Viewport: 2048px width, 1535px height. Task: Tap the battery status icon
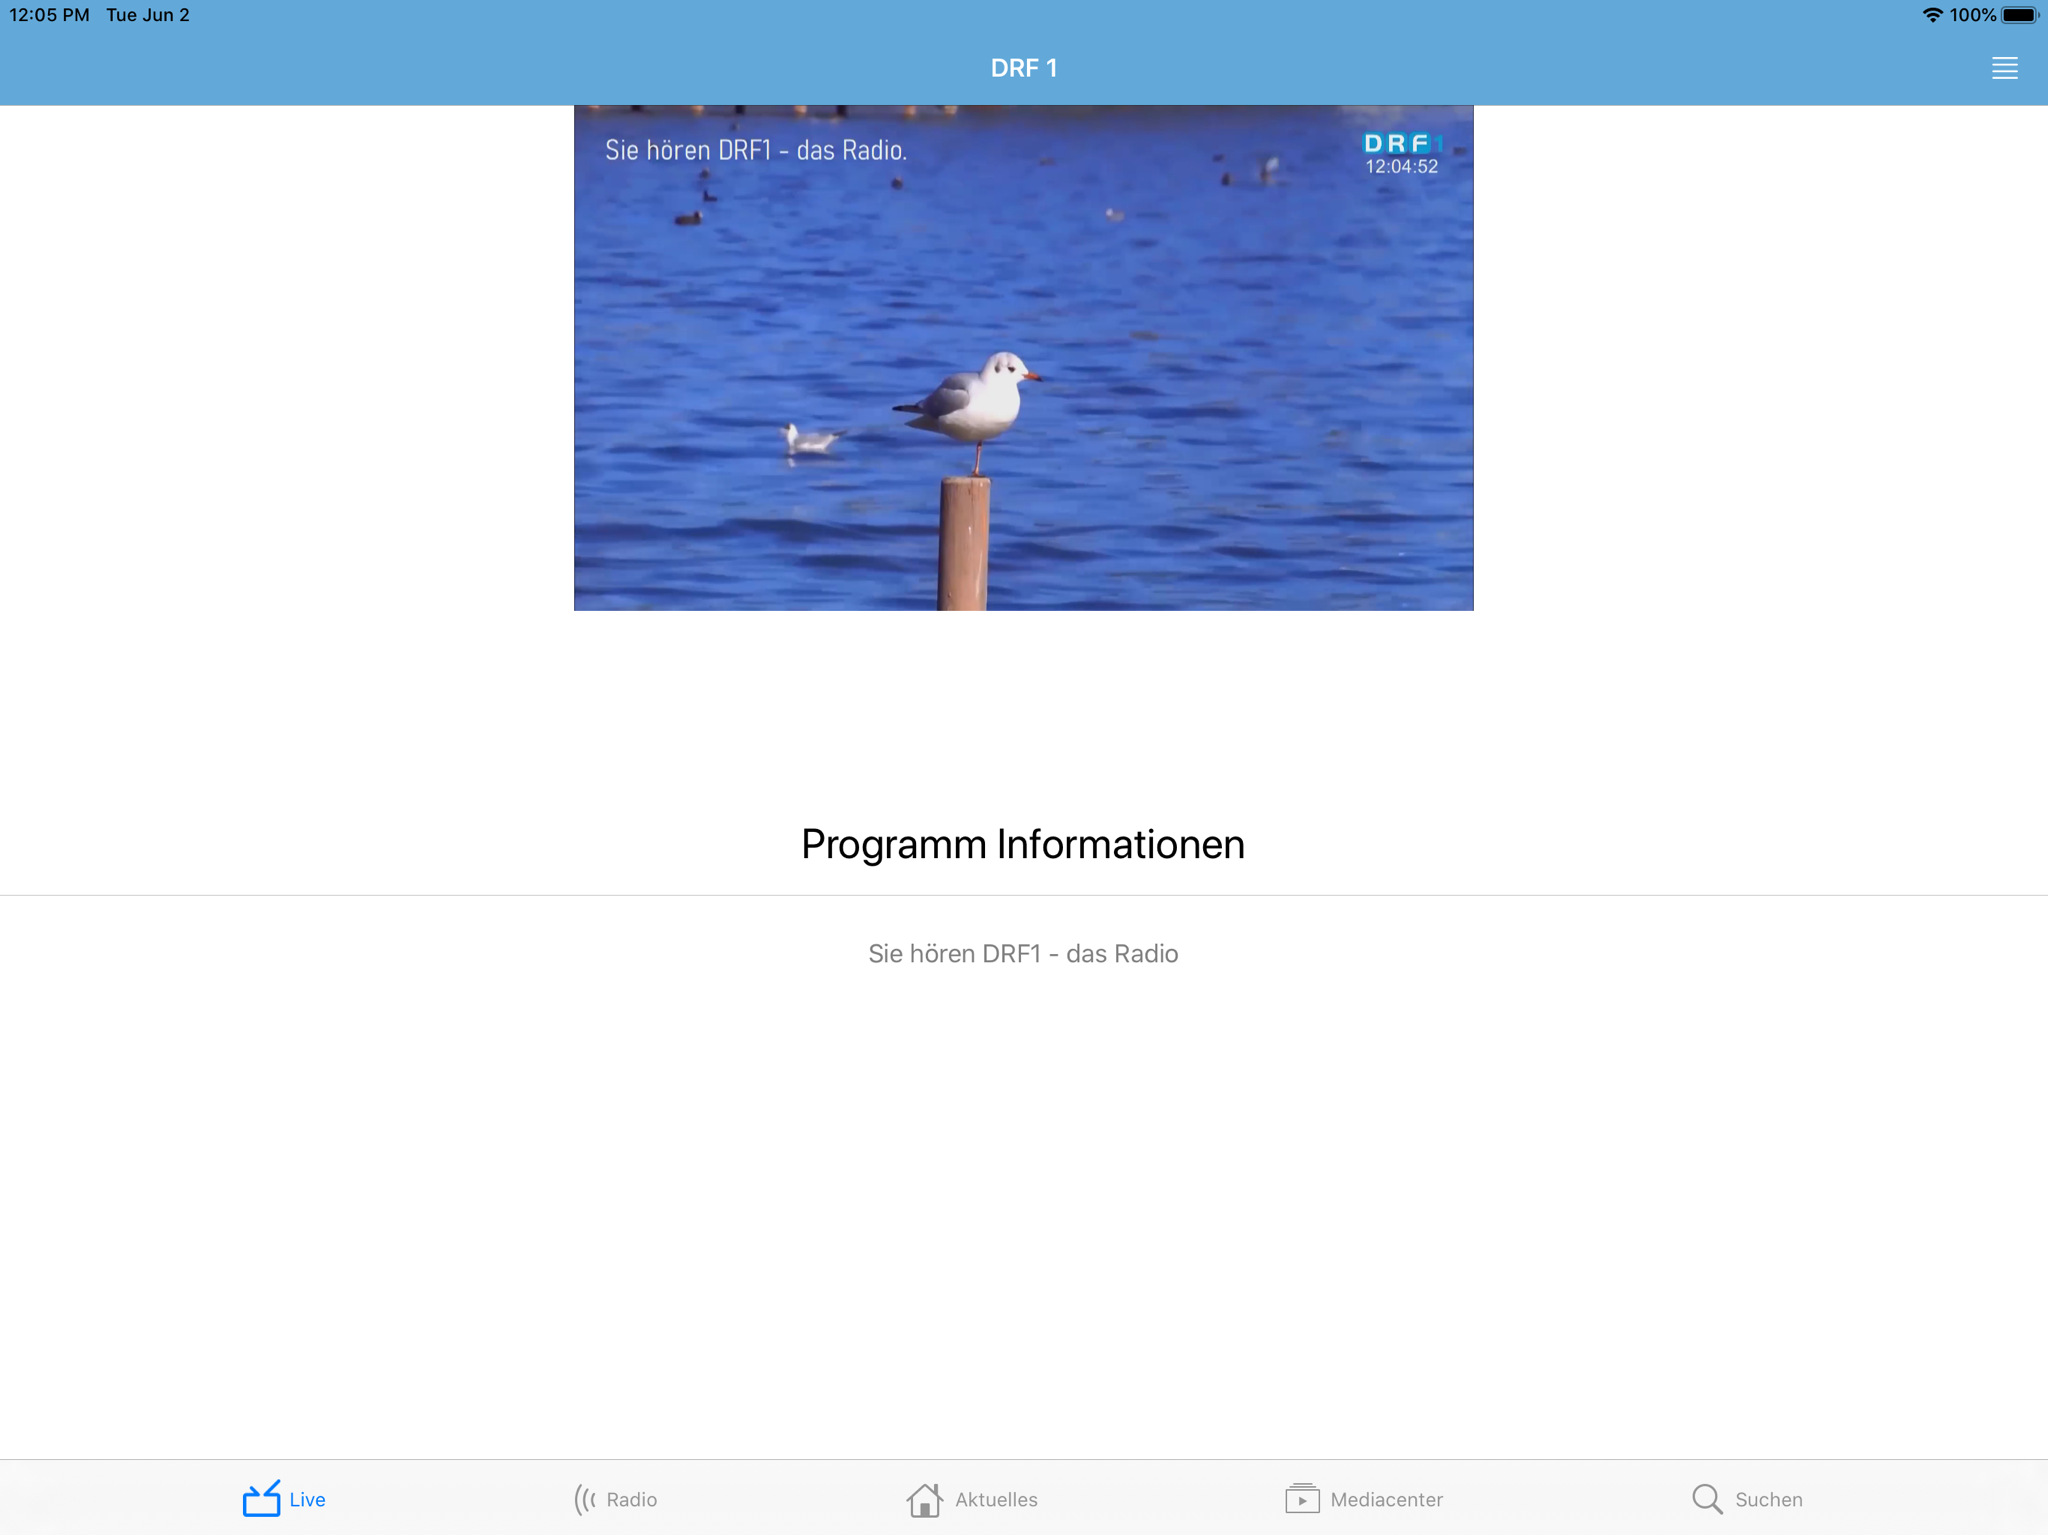2019,15
